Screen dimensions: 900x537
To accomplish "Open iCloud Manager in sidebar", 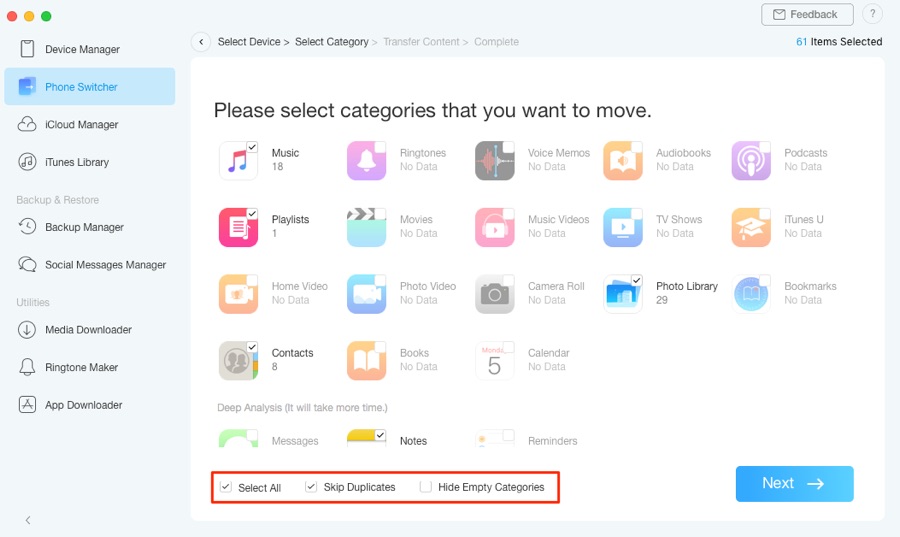I will pos(90,124).
